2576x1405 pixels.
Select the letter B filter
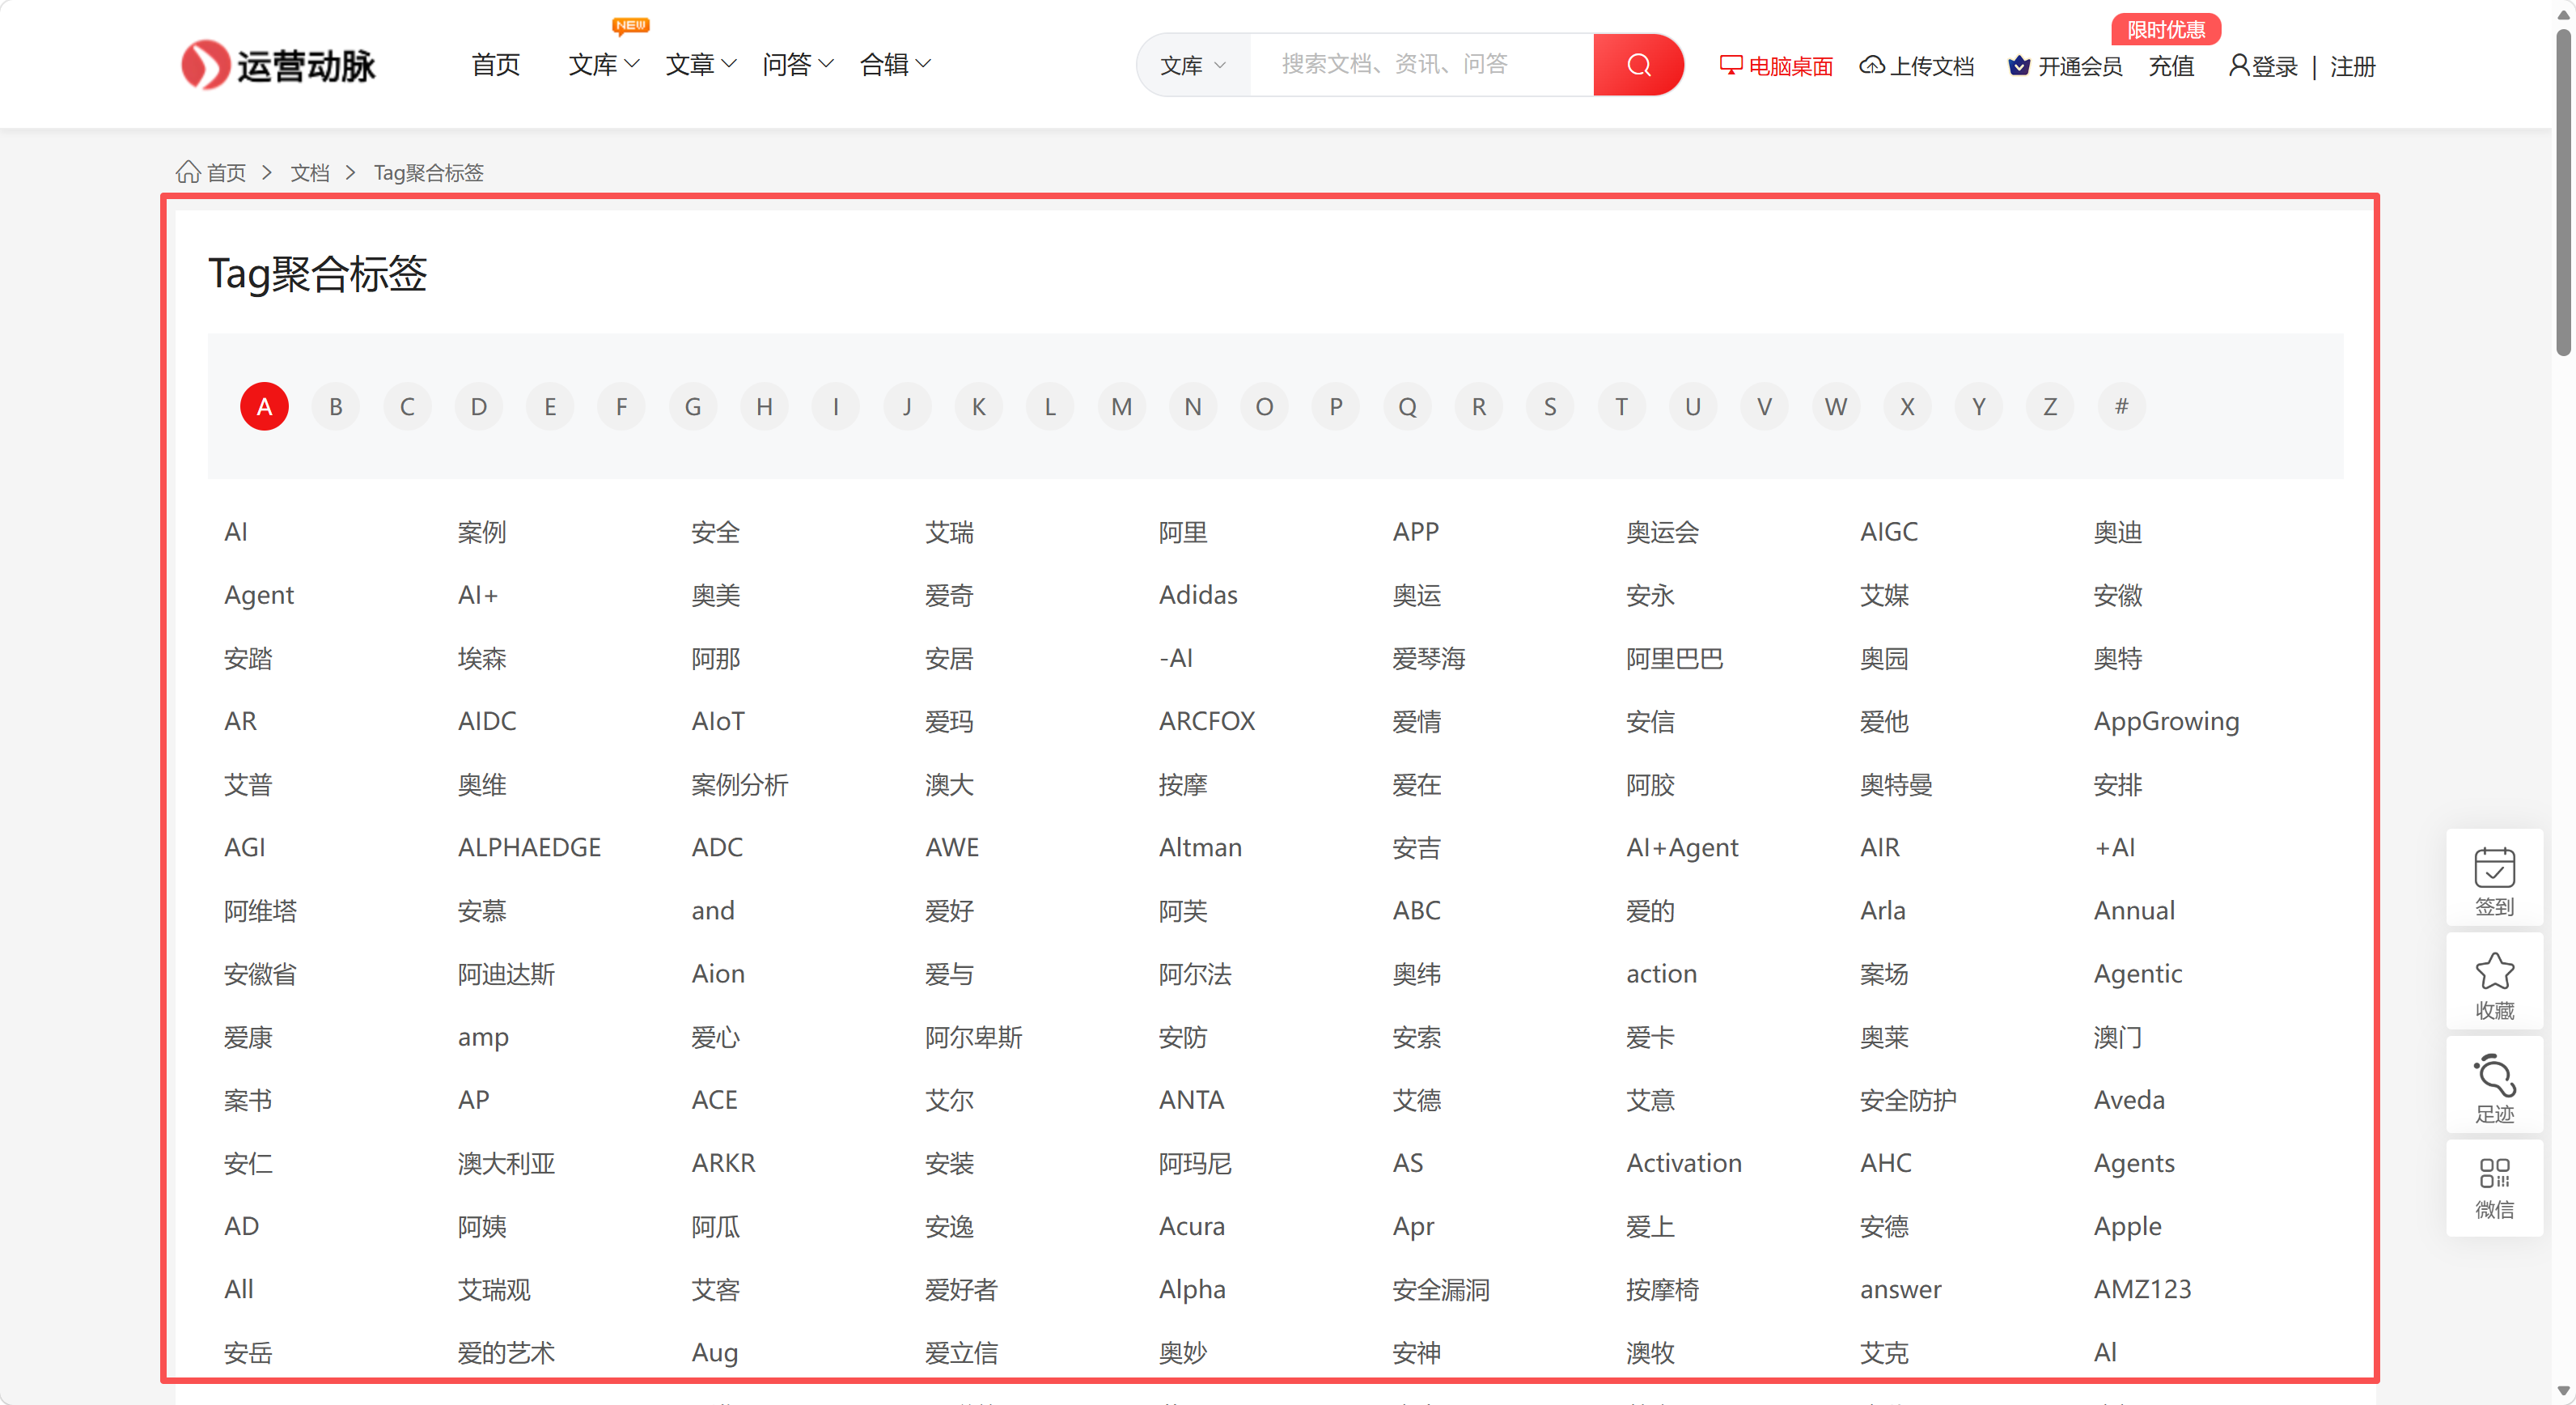(336, 406)
